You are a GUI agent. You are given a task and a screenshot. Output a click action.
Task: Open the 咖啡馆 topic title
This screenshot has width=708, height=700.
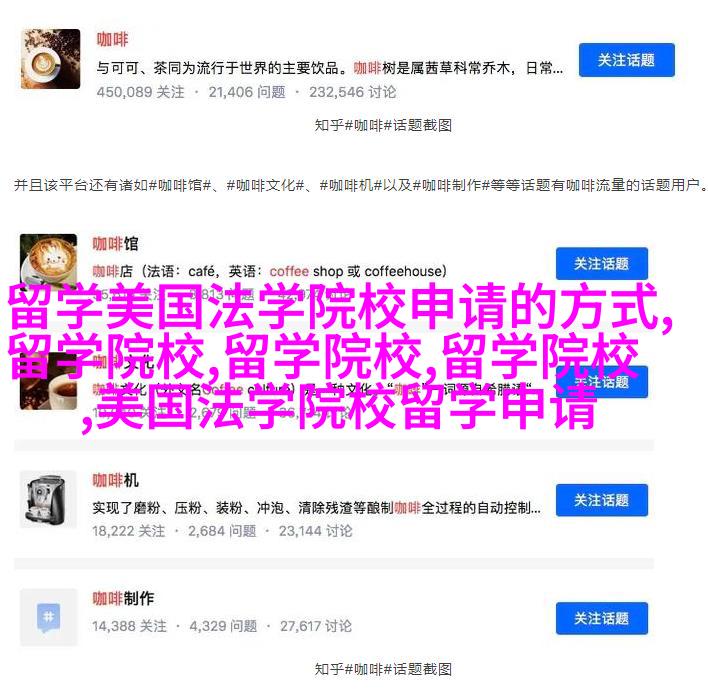click(116, 244)
